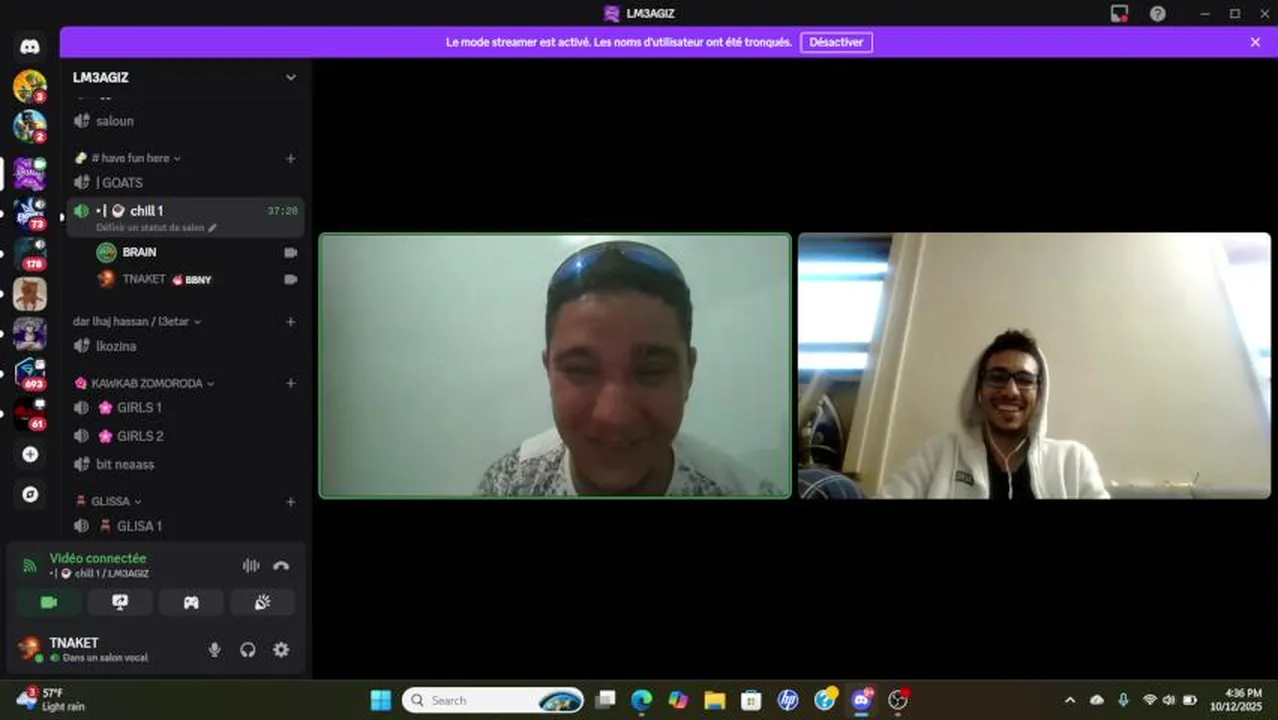The height and width of the screenshot is (720, 1278).
Task: Start an activity with game controller icon
Action: pyautogui.click(x=191, y=602)
